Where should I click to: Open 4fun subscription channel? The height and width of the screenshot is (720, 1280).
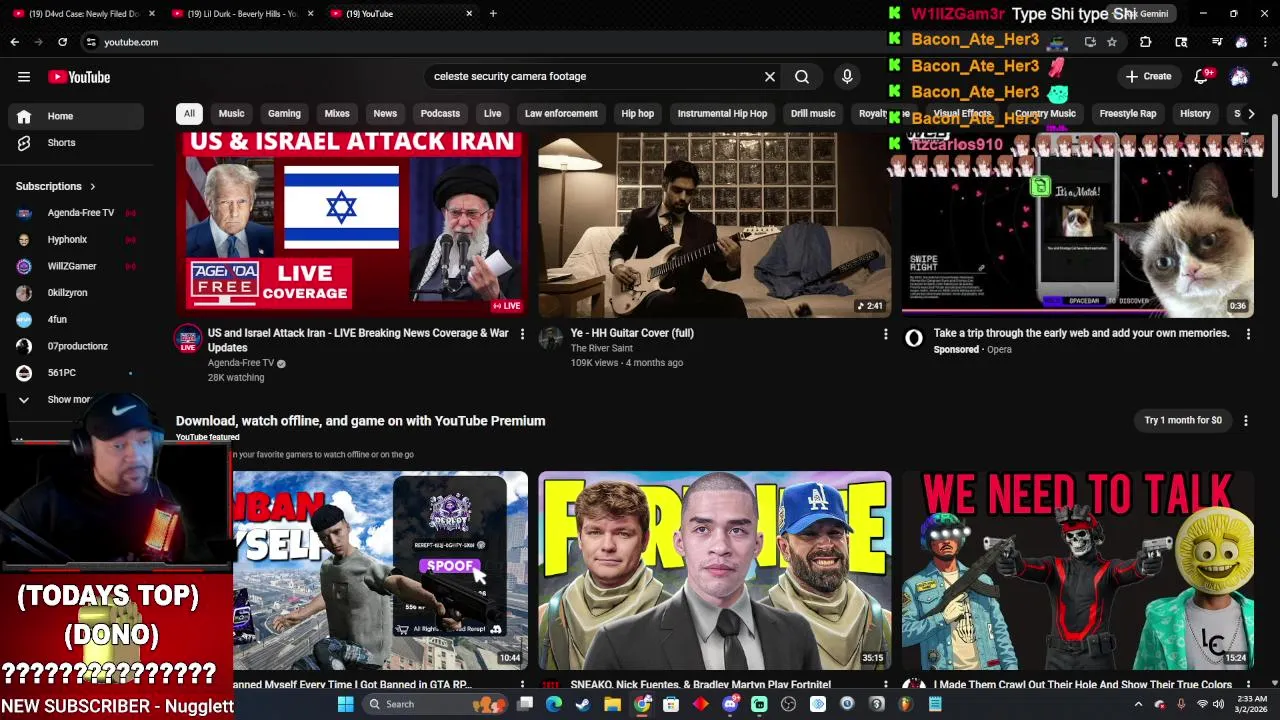click(x=76, y=319)
